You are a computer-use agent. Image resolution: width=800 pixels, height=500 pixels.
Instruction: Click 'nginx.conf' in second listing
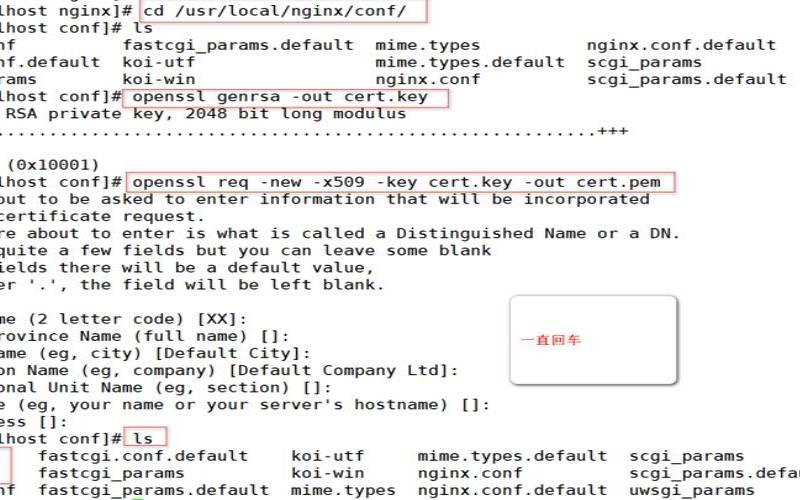point(470,473)
